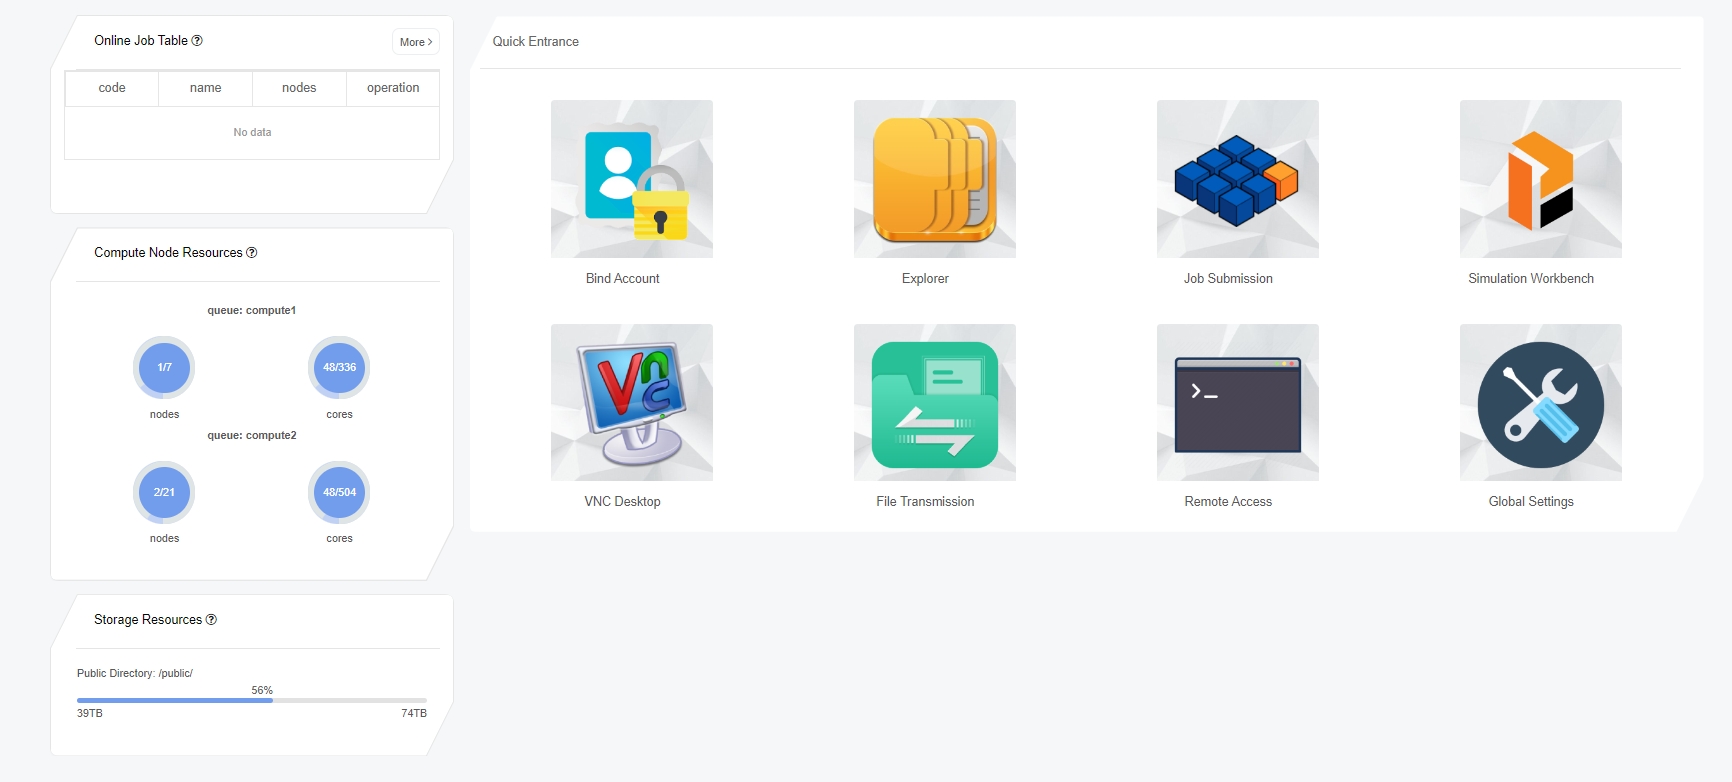Image resolution: width=1732 pixels, height=782 pixels.
Task: Click the Storage Resources help icon
Action: point(211,620)
